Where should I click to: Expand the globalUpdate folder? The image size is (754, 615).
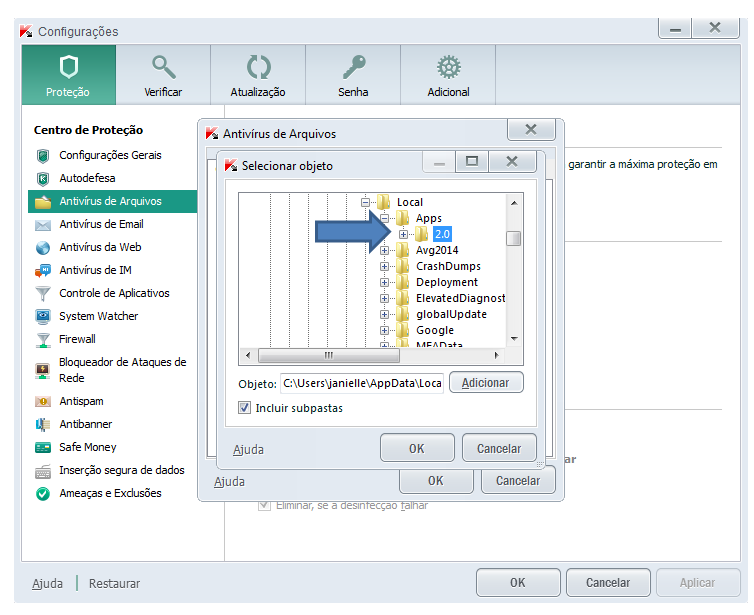(x=384, y=314)
